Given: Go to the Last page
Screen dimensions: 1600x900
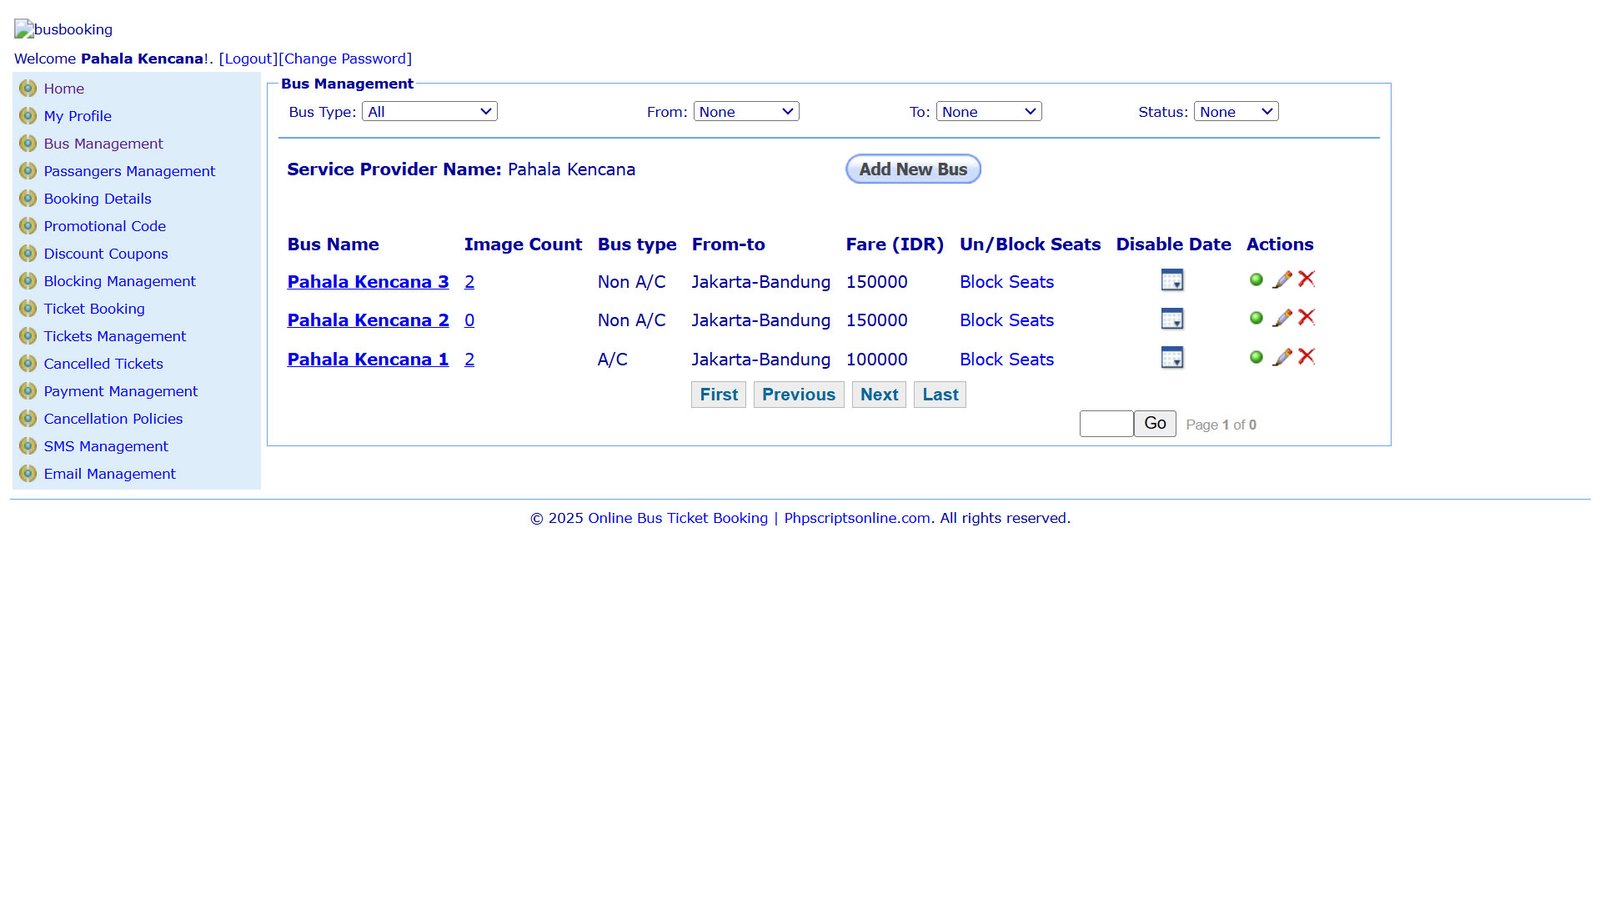Looking at the screenshot, I should 940,394.
